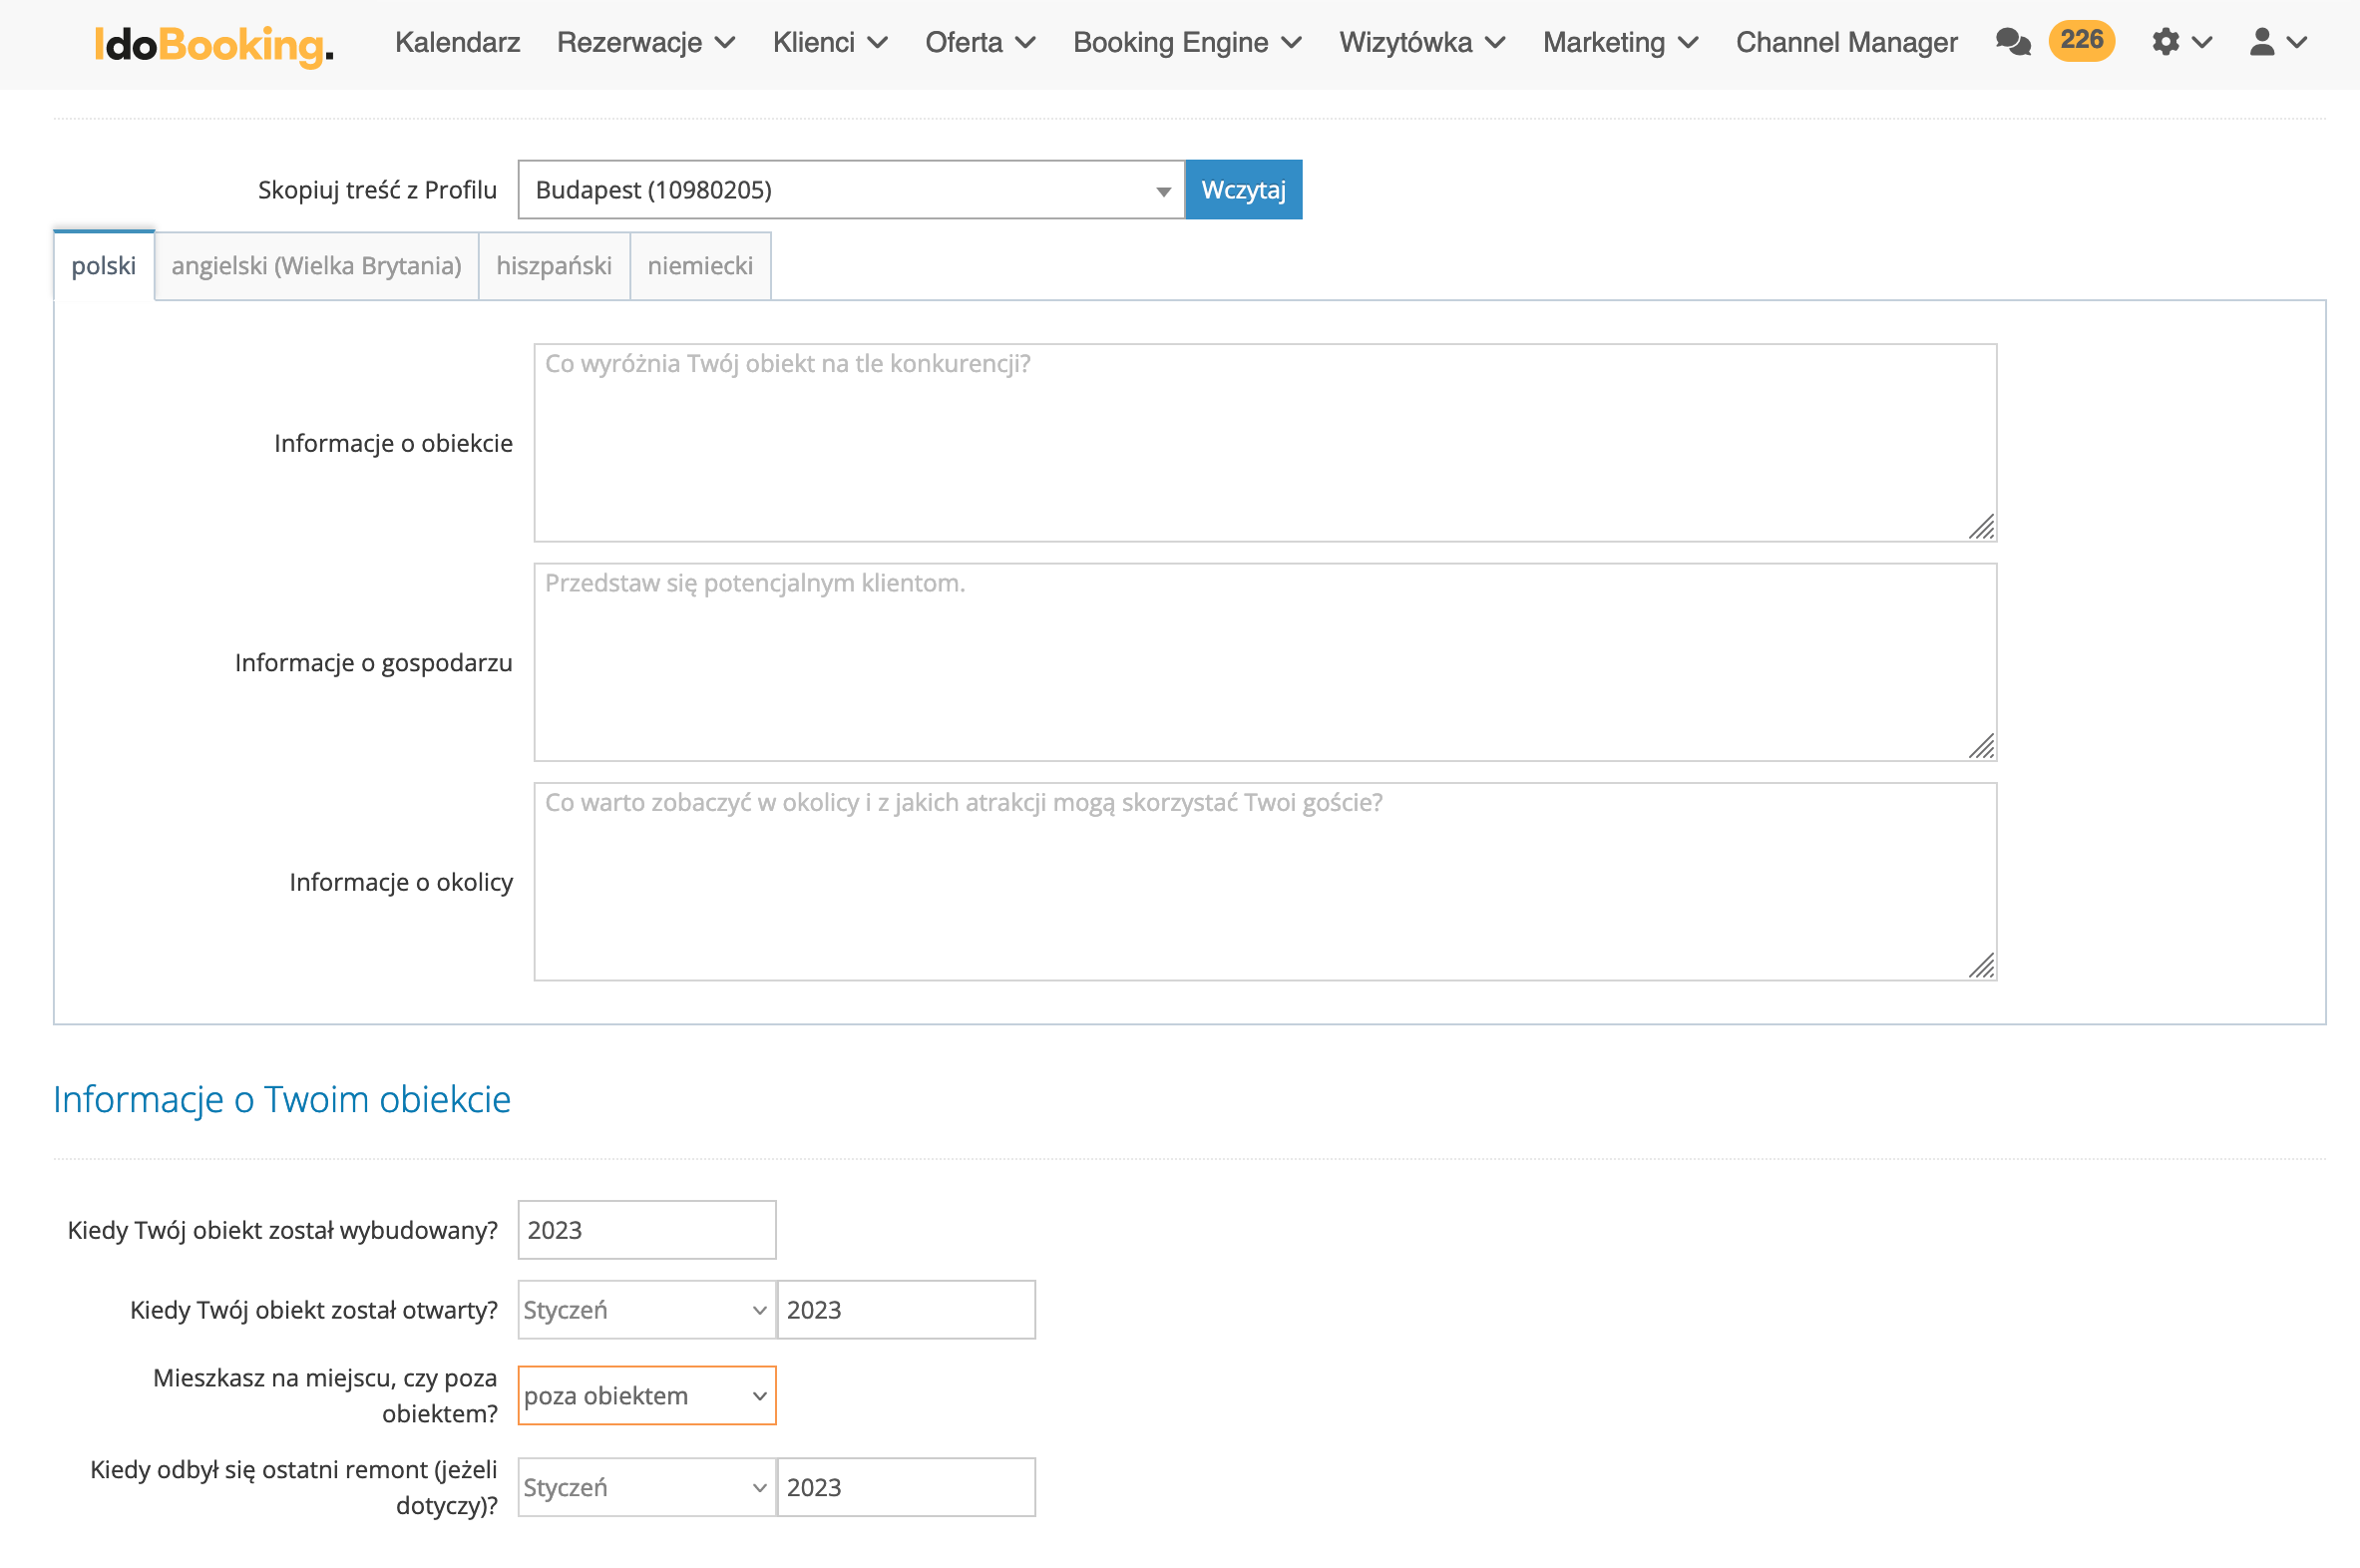Expand the last renovation month dropdown

[646, 1488]
